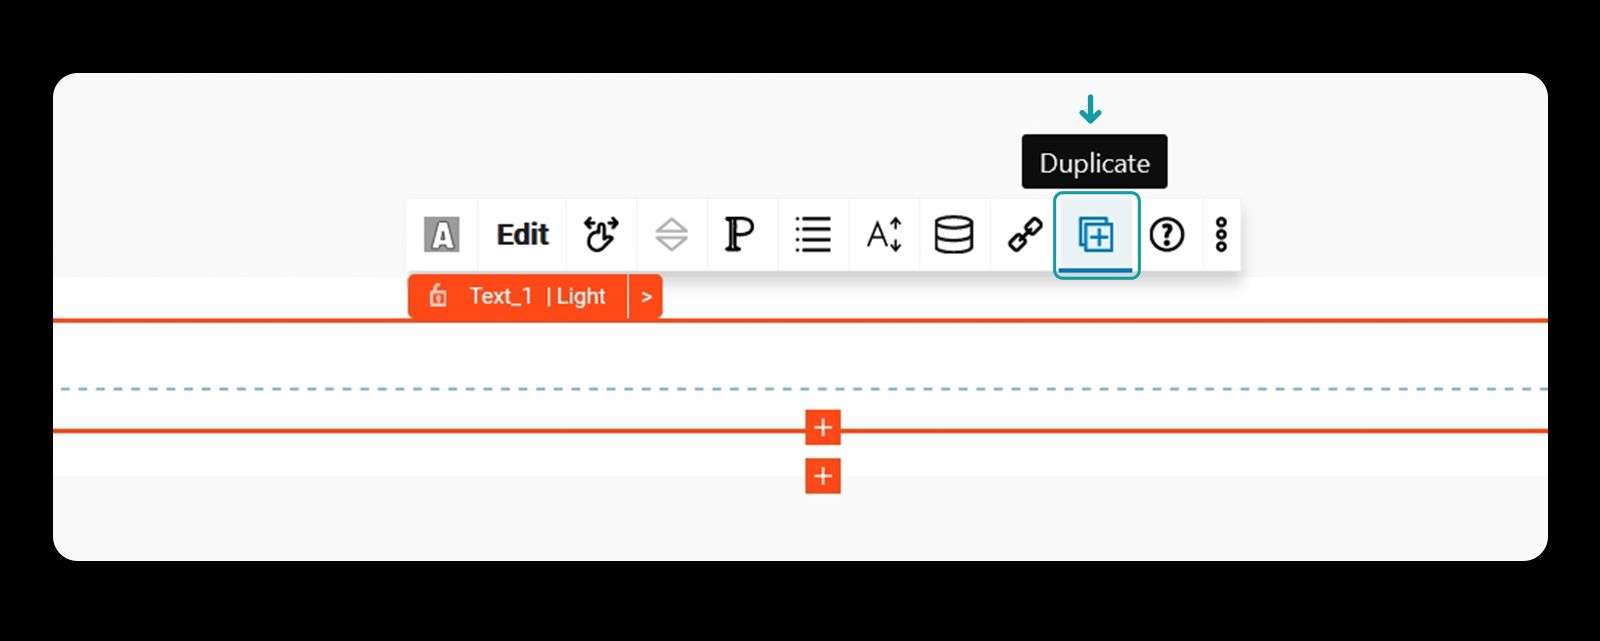
Task: Connect to data via database icon
Action: tap(954, 235)
